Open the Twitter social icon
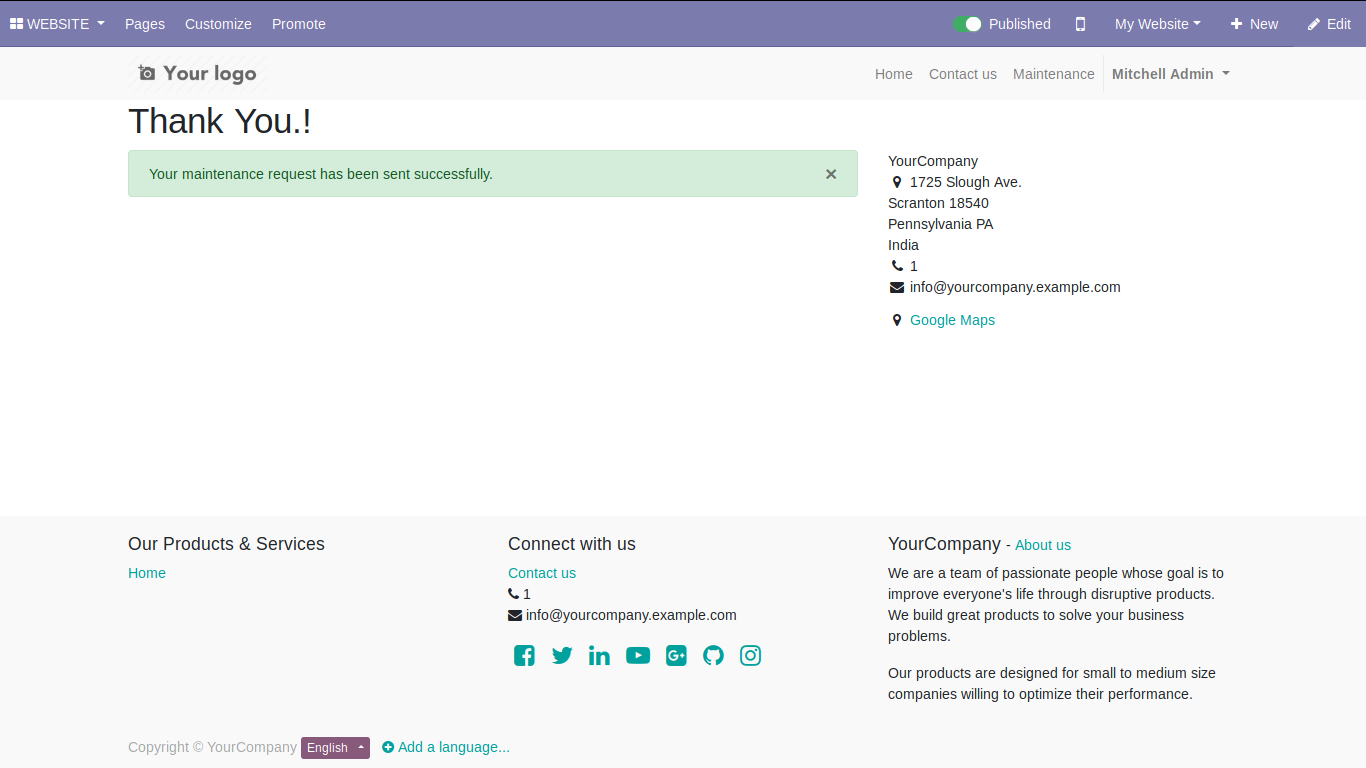 [562, 655]
